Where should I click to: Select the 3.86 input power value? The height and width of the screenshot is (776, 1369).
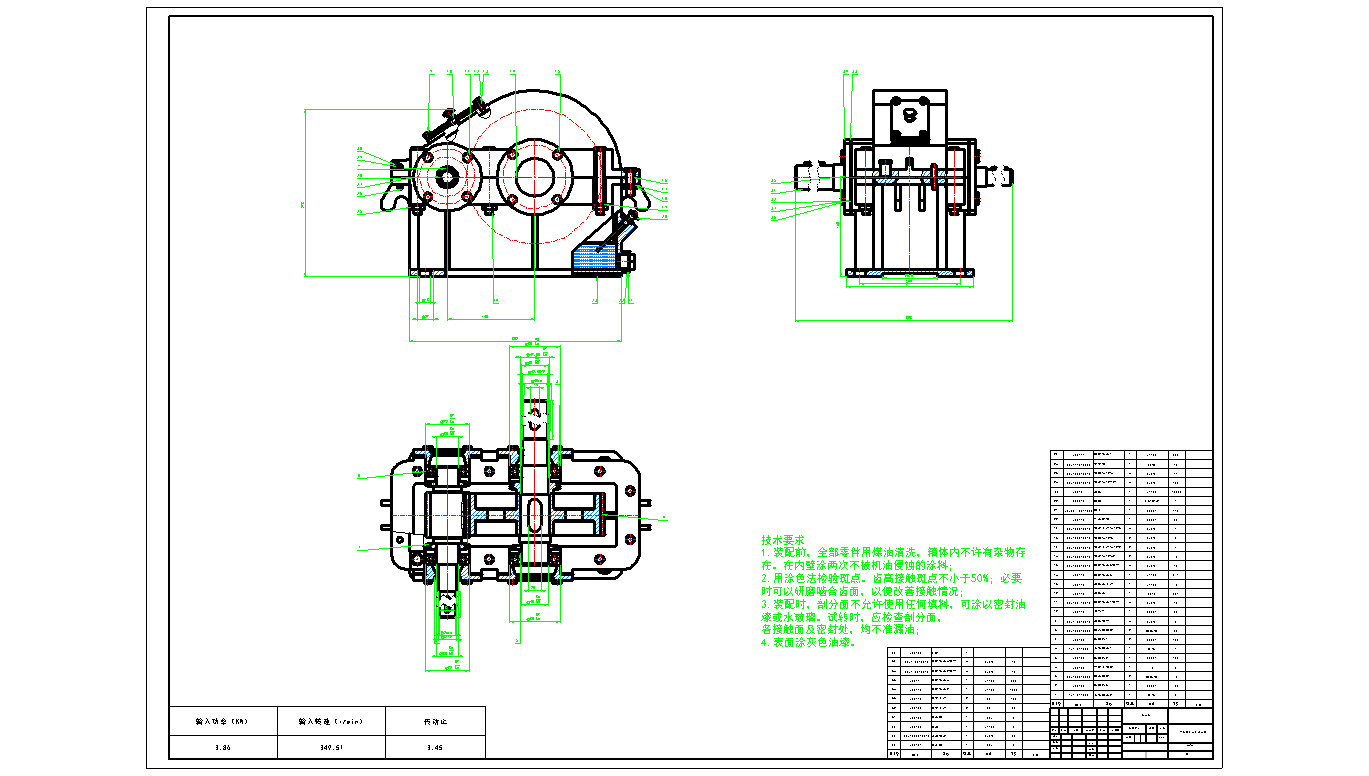221,747
